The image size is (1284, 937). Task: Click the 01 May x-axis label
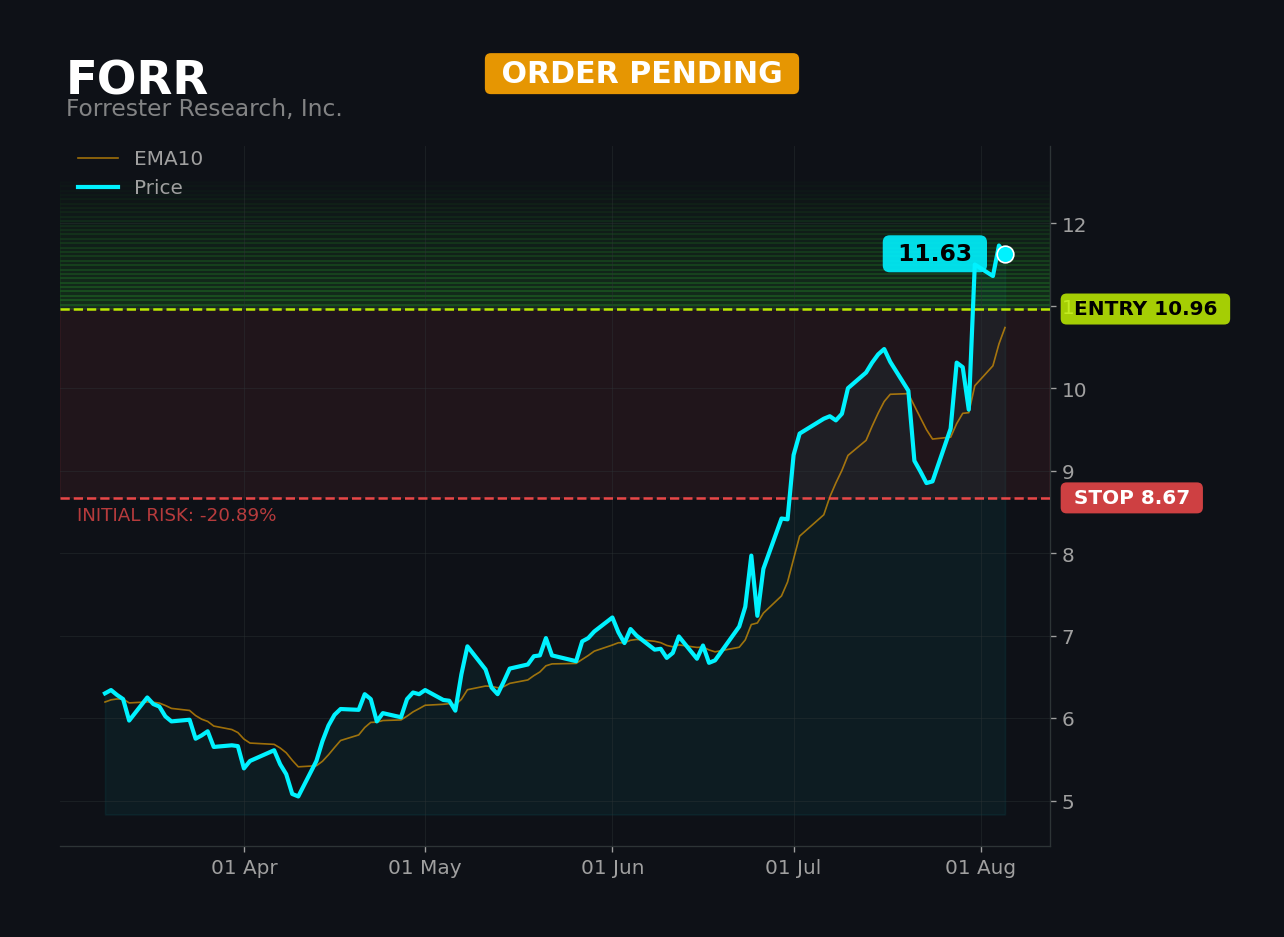coord(425,868)
